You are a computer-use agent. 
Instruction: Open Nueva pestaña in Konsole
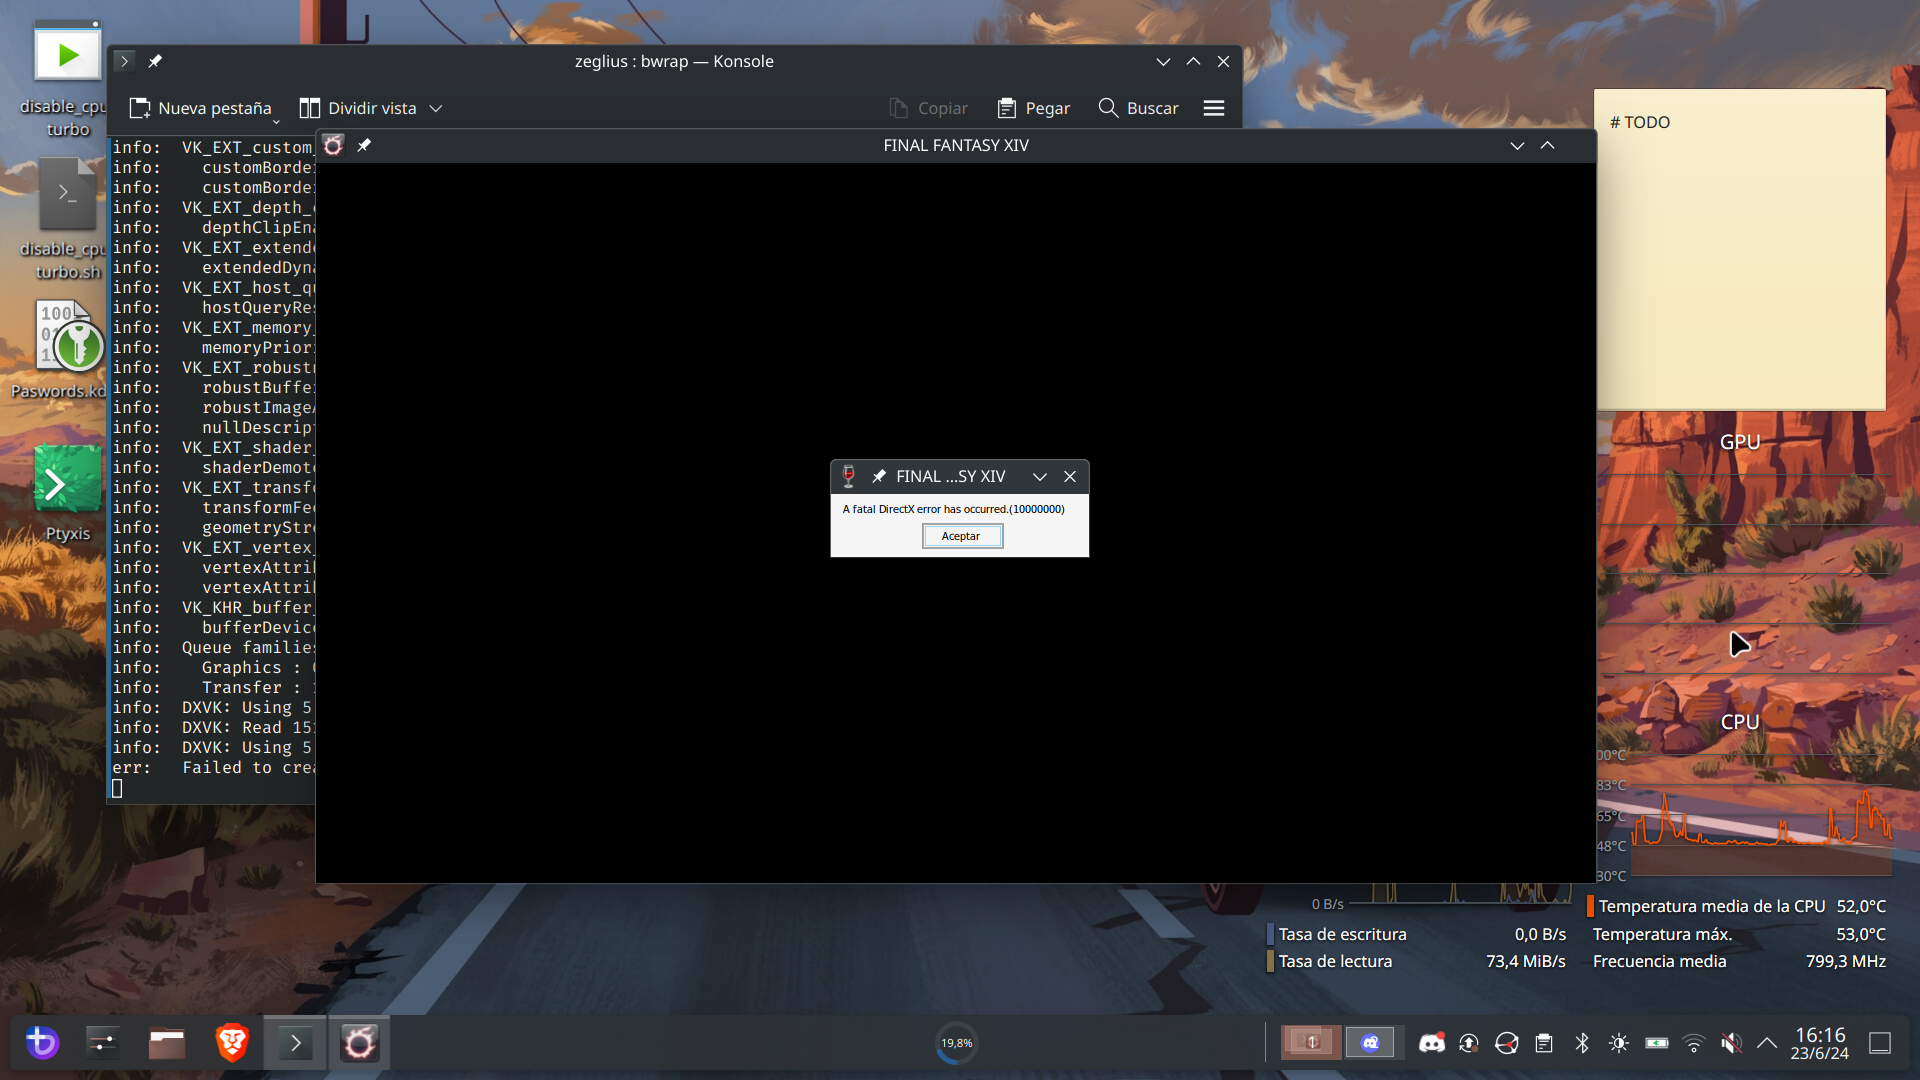[x=201, y=108]
